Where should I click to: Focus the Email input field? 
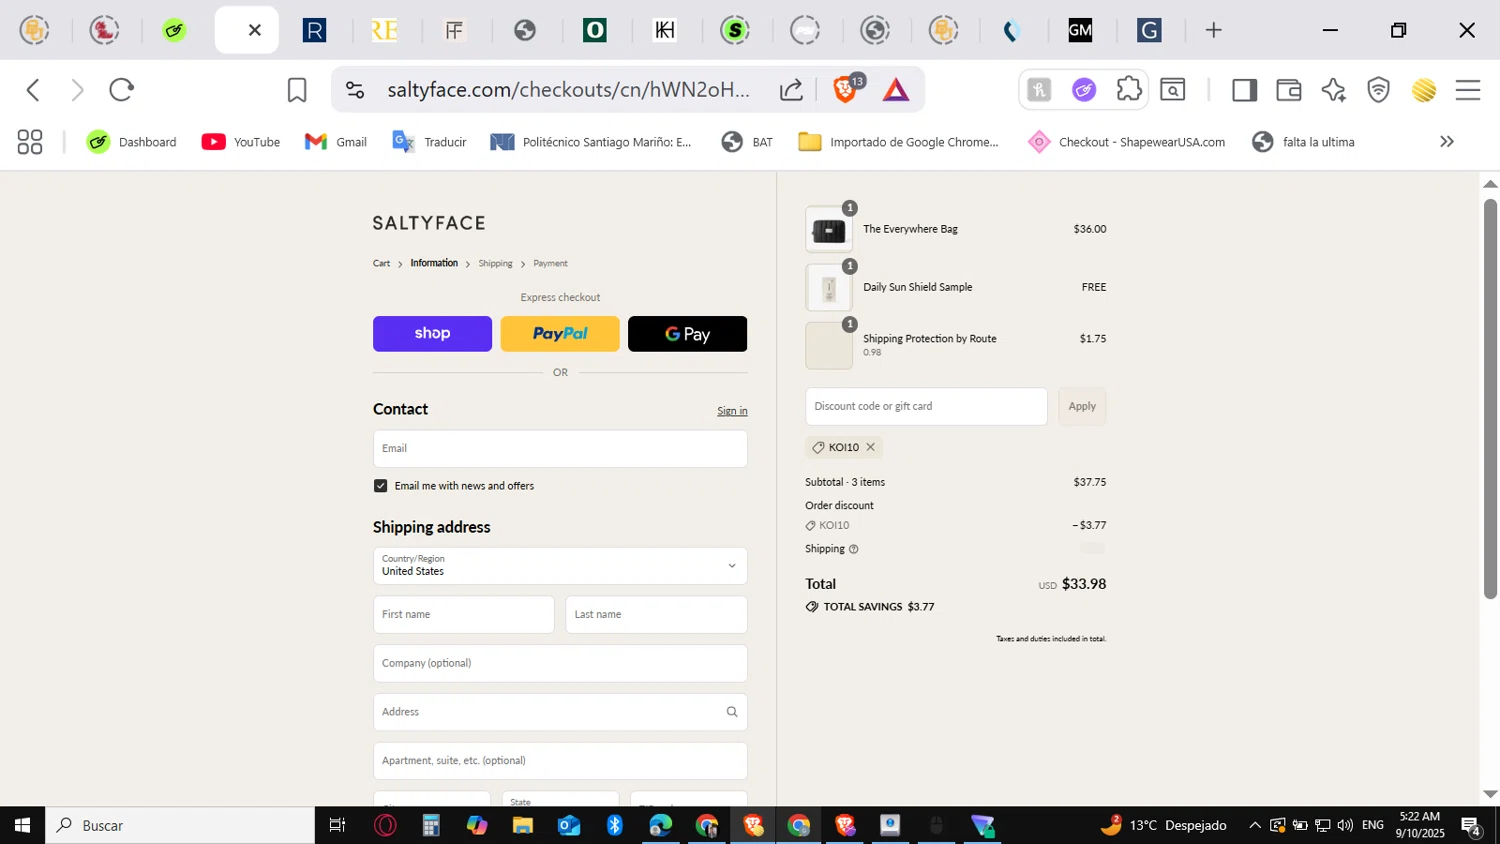[x=560, y=449]
